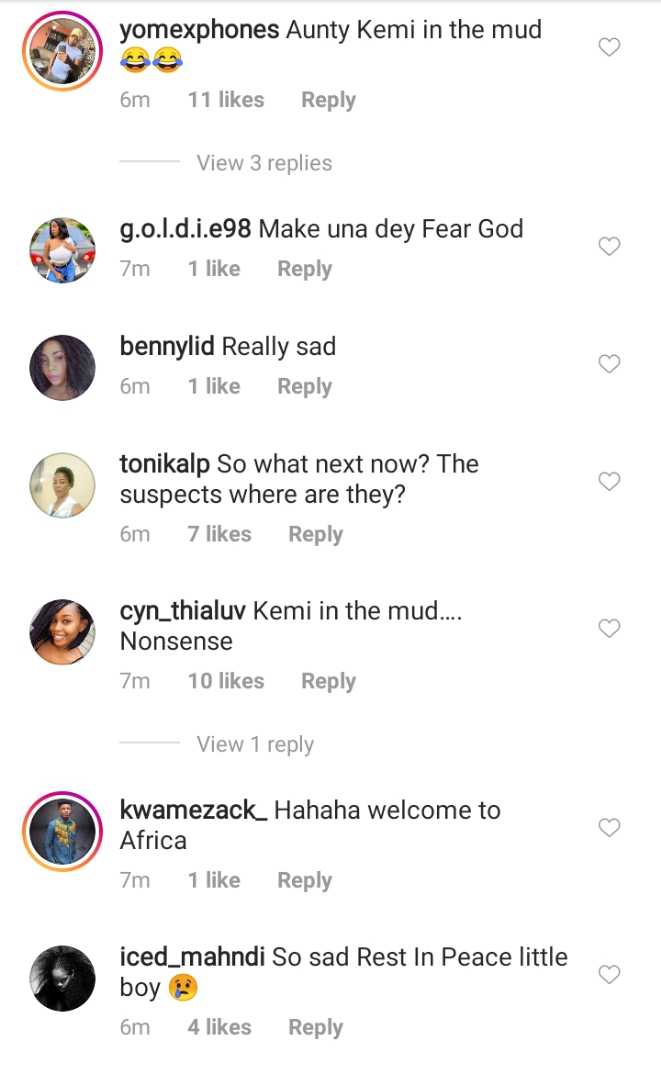Reply to iced_mahndi's comment
The height and width of the screenshot is (1072, 661).
(x=315, y=1027)
